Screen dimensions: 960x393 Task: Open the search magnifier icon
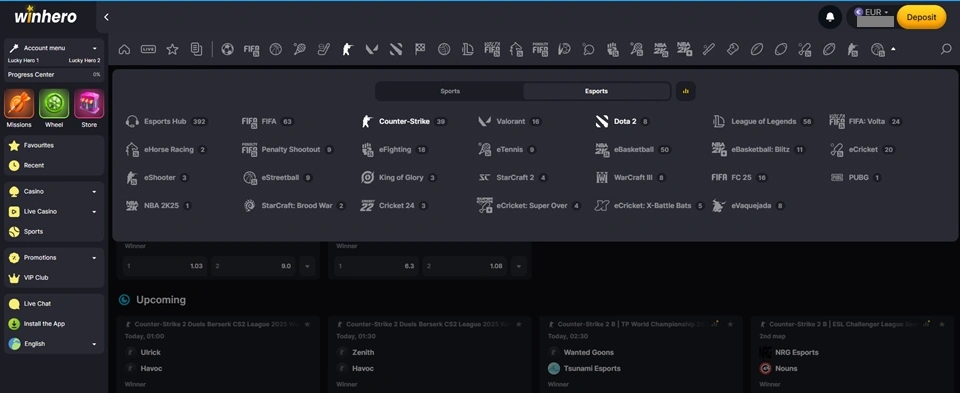pyautogui.click(x=946, y=50)
